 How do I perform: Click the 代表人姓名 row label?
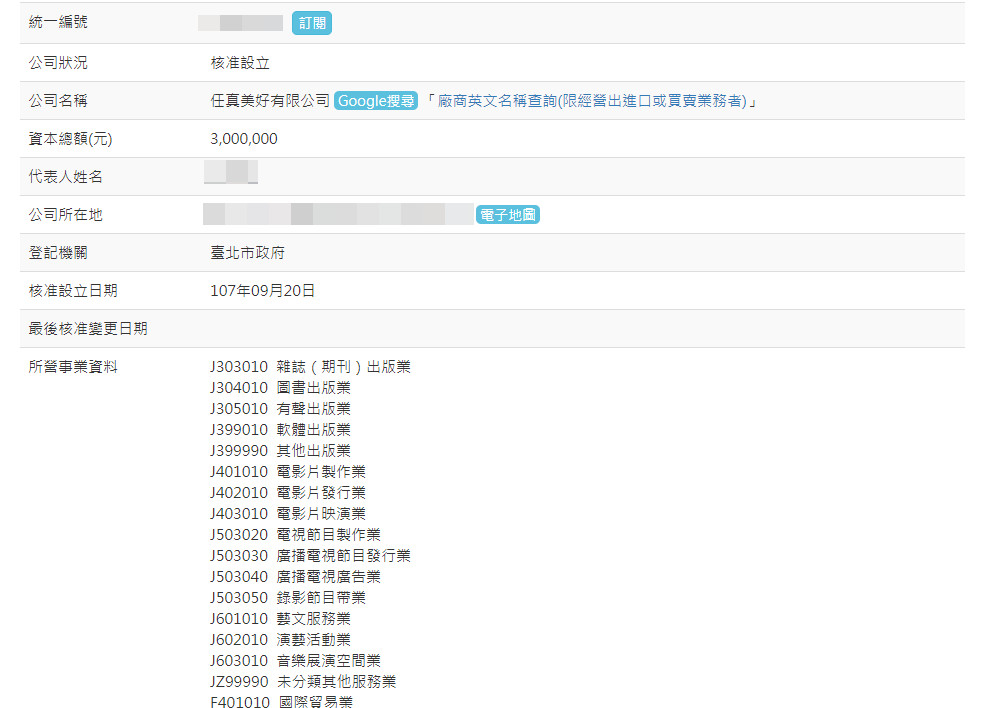pyautogui.click(x=66, y=177)
